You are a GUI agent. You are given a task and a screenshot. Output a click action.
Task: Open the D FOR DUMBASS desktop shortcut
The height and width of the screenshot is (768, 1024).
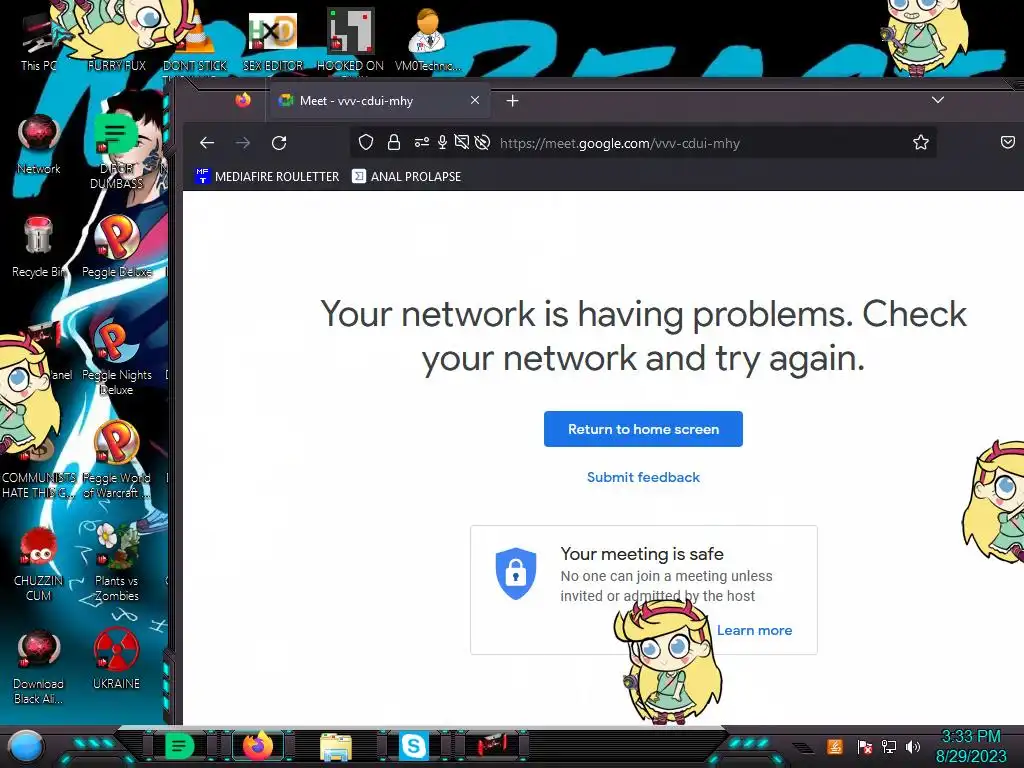[116, 152]
